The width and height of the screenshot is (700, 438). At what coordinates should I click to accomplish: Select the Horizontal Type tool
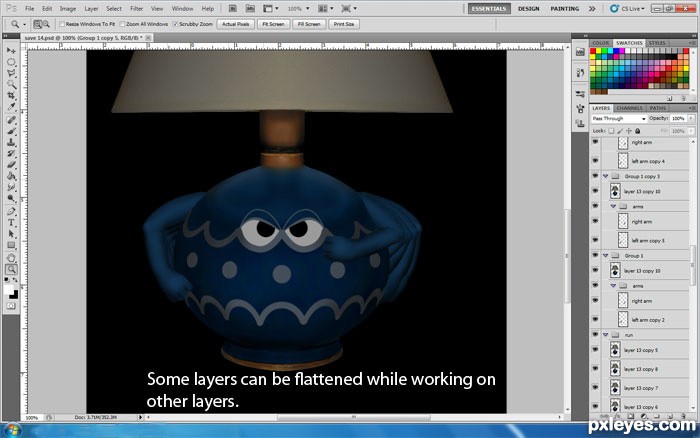[11, 223]
